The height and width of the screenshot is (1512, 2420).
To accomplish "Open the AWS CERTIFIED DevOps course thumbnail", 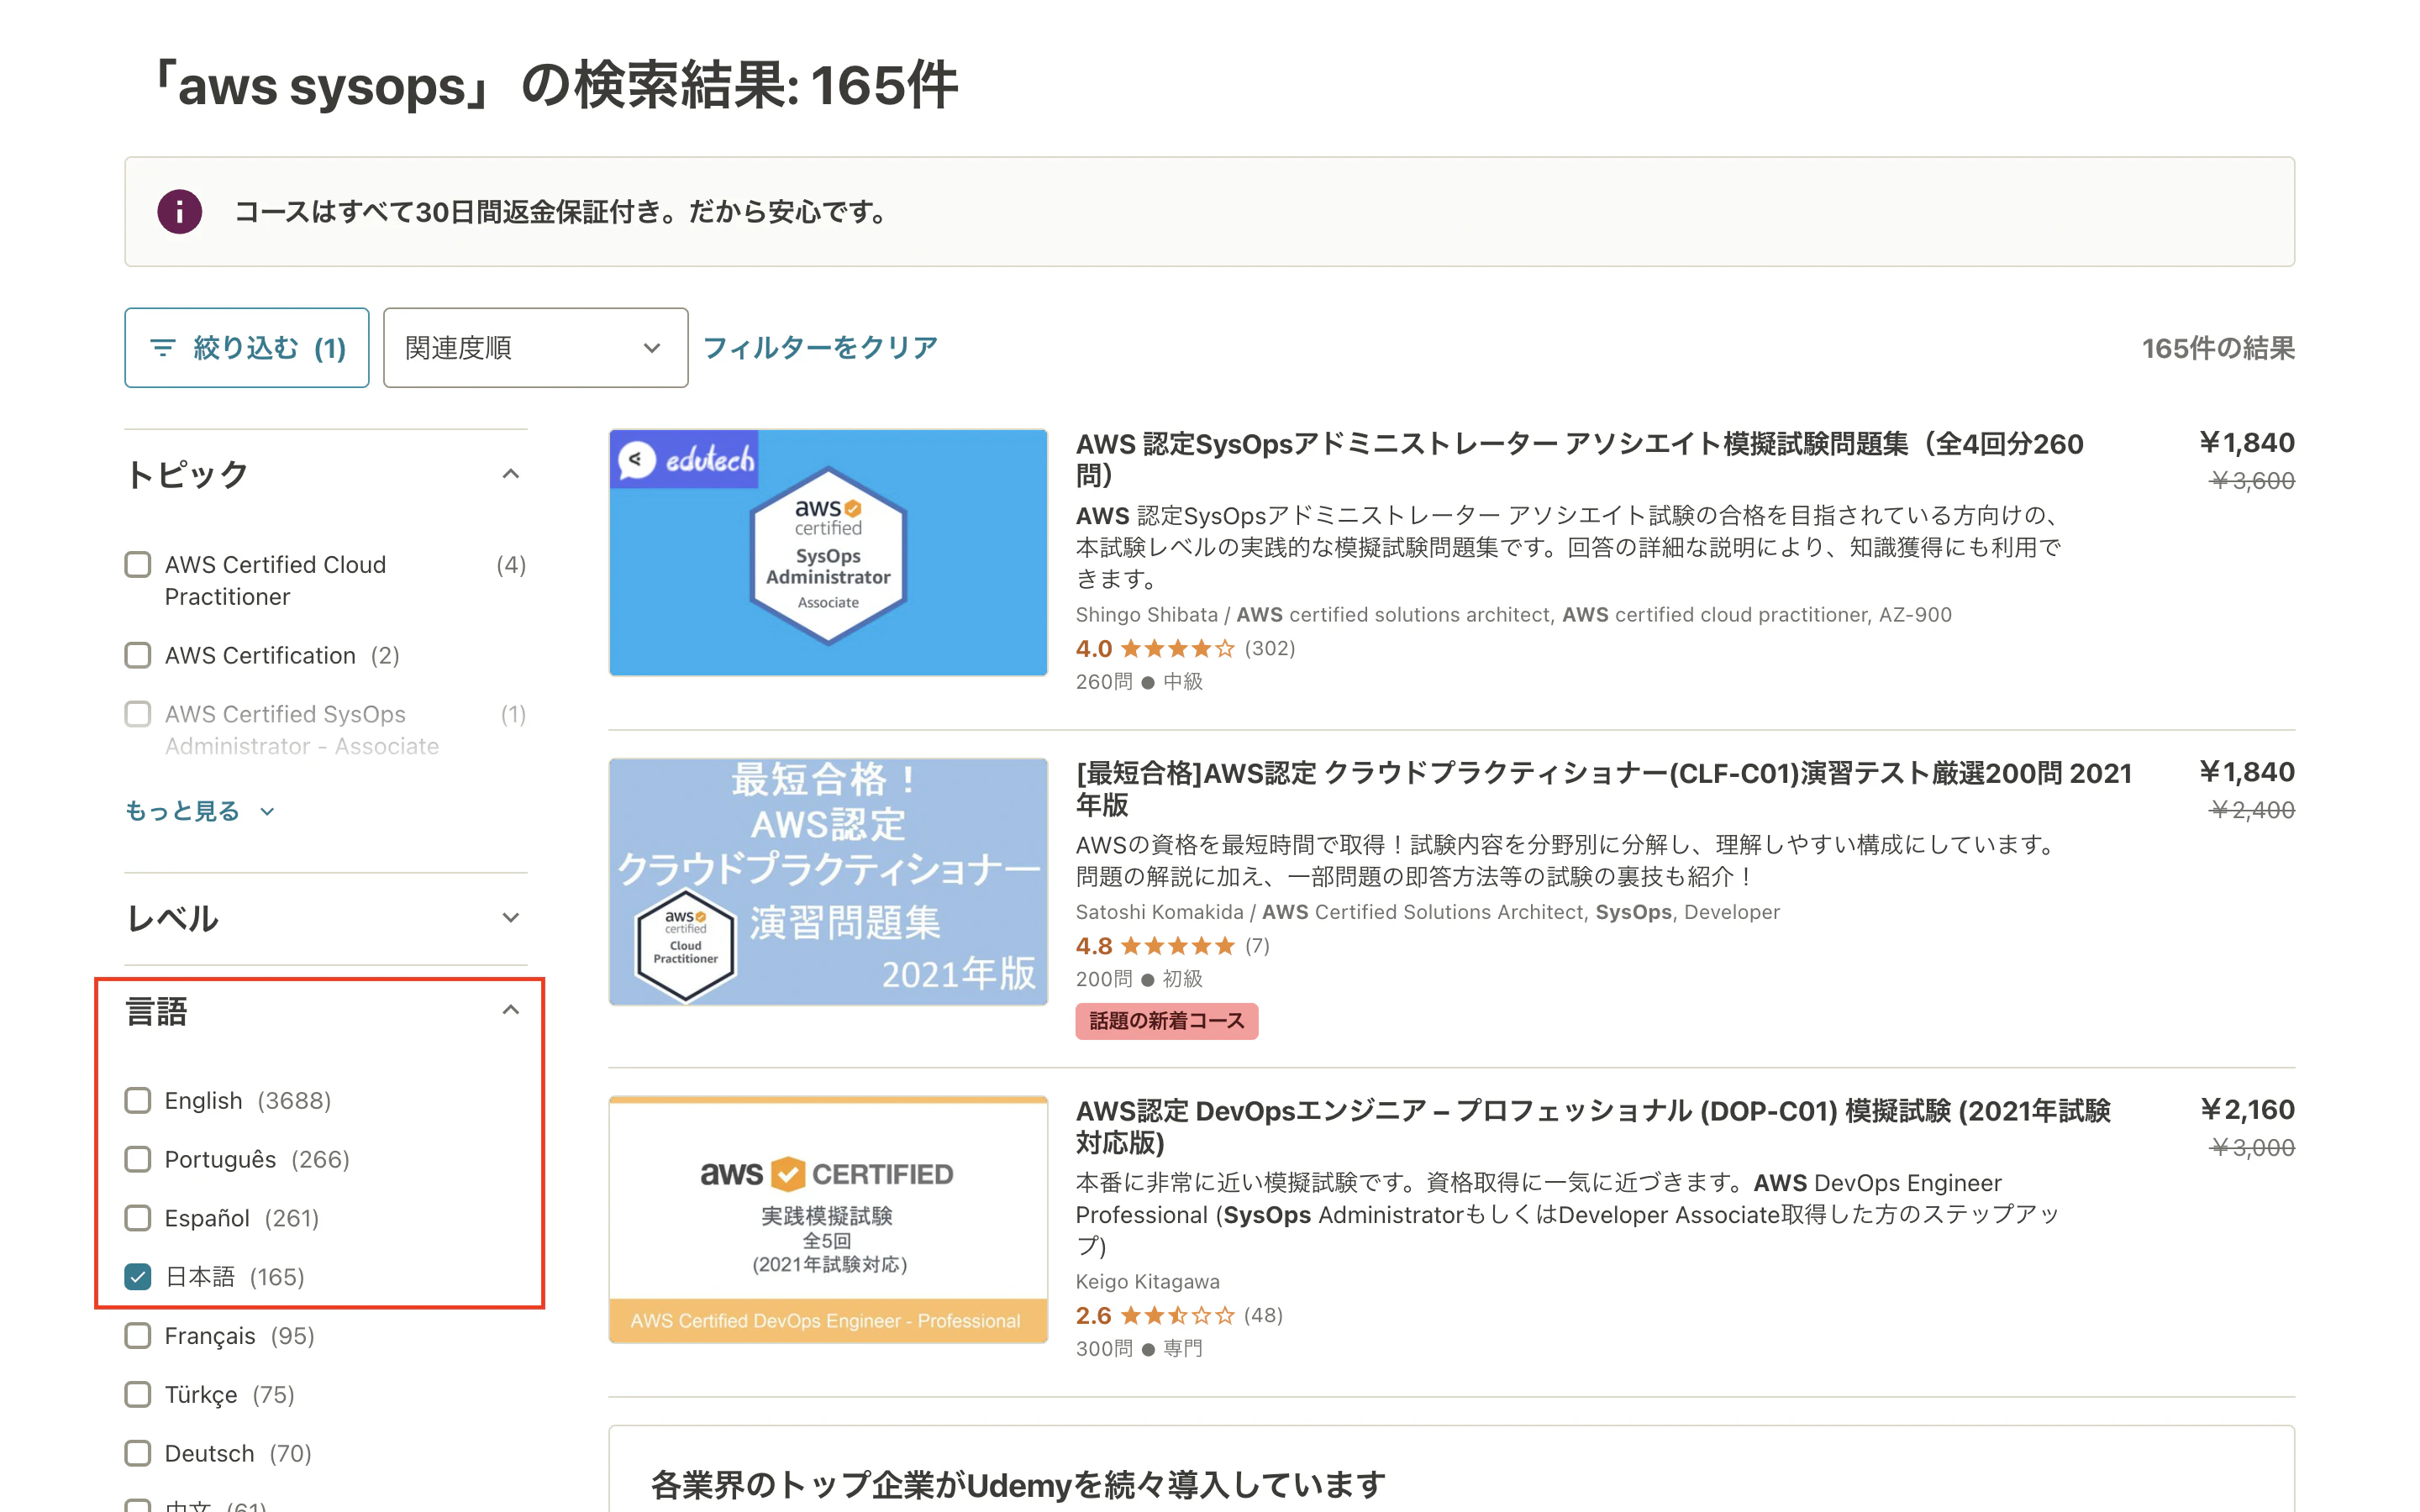I will (828, 1219).
